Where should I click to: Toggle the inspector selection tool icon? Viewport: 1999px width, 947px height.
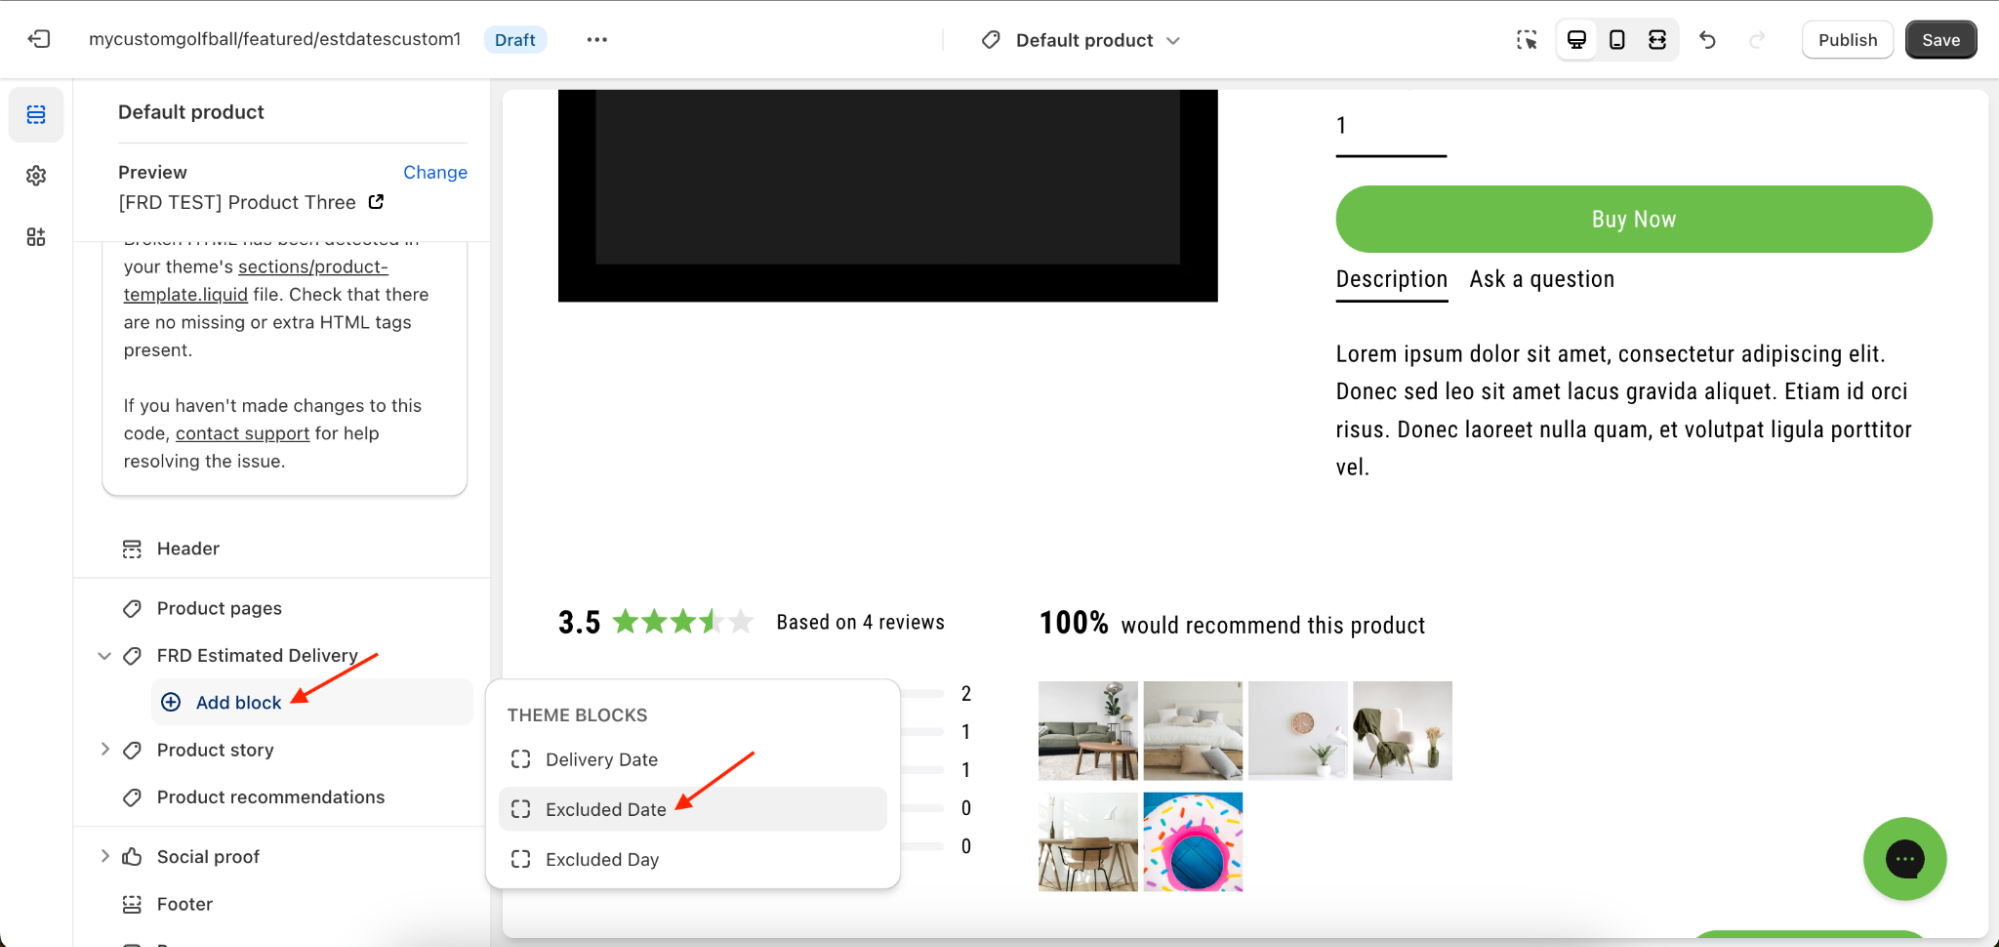pos(1526,40)
